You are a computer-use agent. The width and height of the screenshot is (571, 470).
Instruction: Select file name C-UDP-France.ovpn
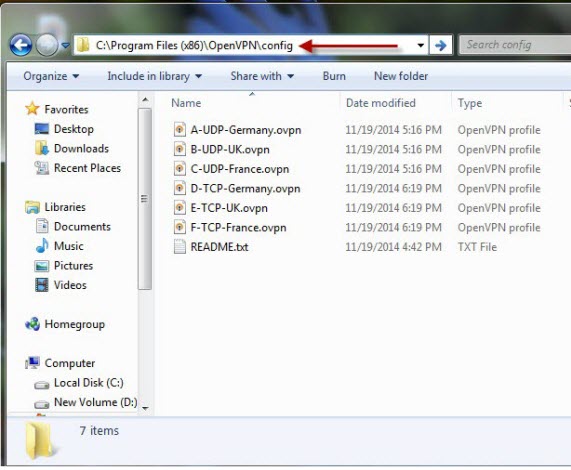pyautogui.click(x=240, y=169)
